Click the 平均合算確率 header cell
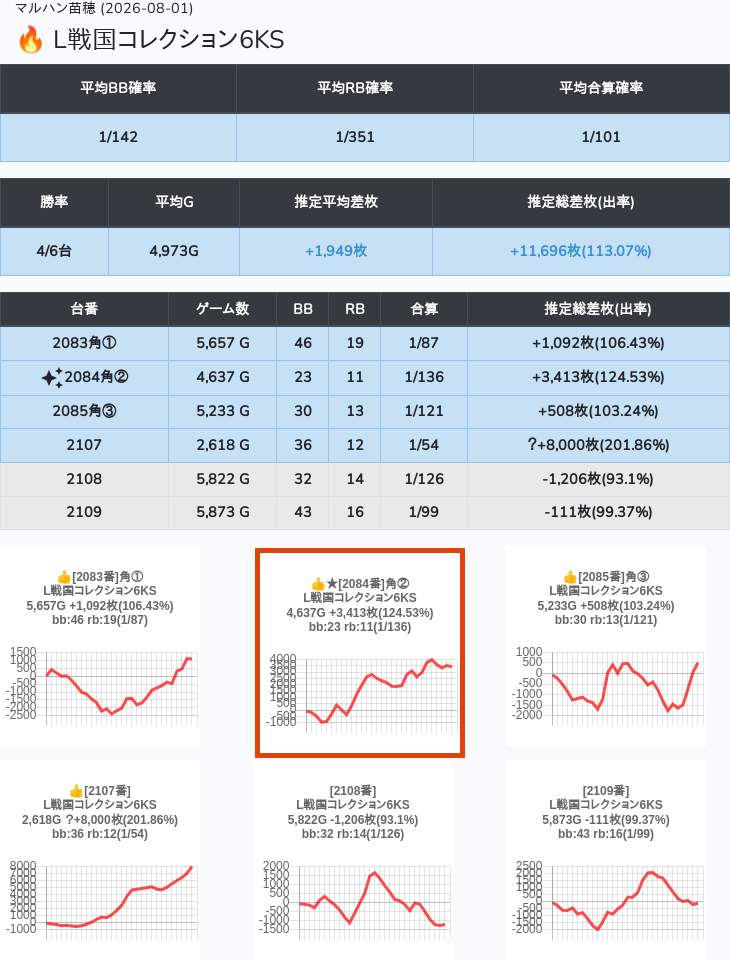The image size is (730, 960). coord(601,88)
